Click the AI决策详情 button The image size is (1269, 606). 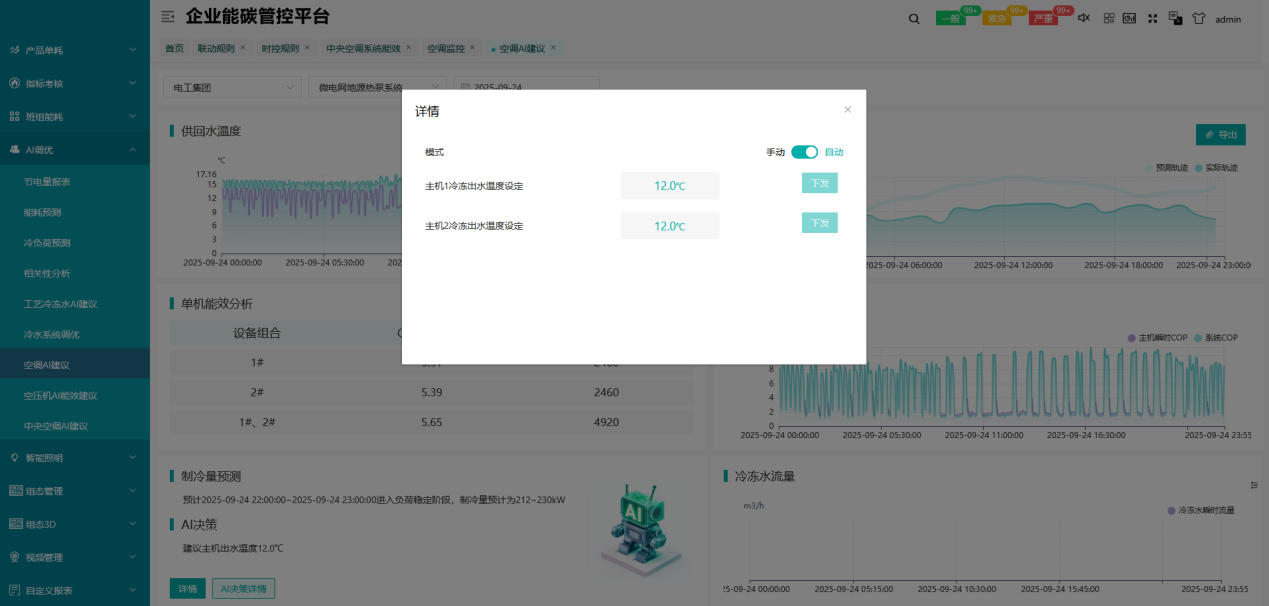(243, 588)
